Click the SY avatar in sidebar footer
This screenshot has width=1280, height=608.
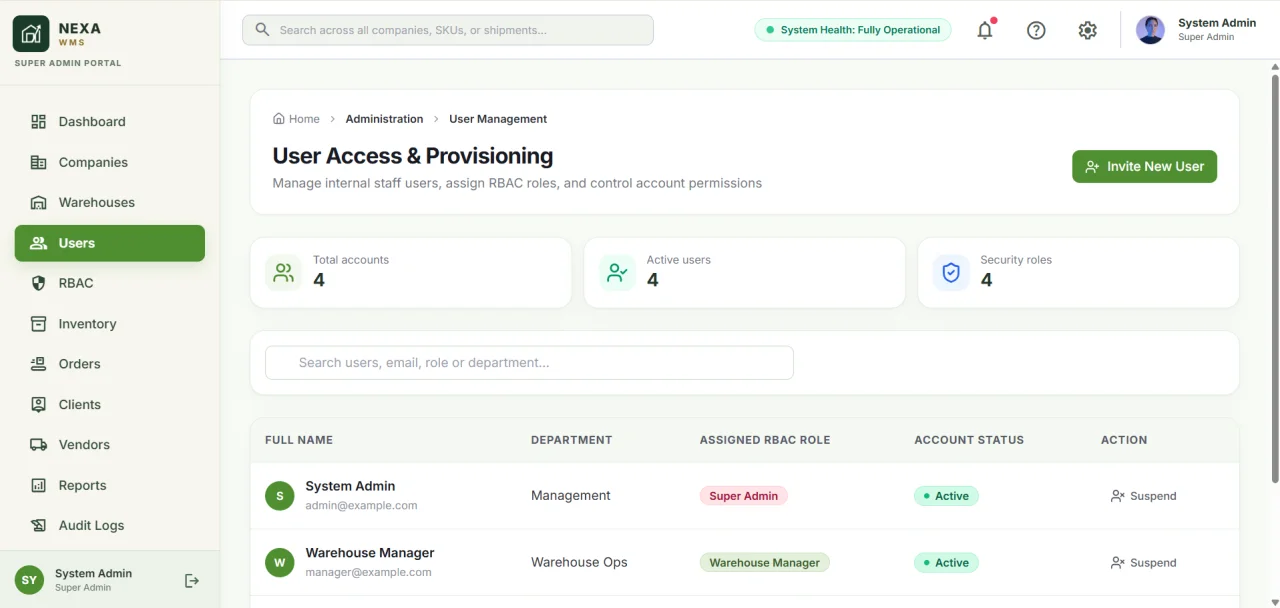[29, 580]
